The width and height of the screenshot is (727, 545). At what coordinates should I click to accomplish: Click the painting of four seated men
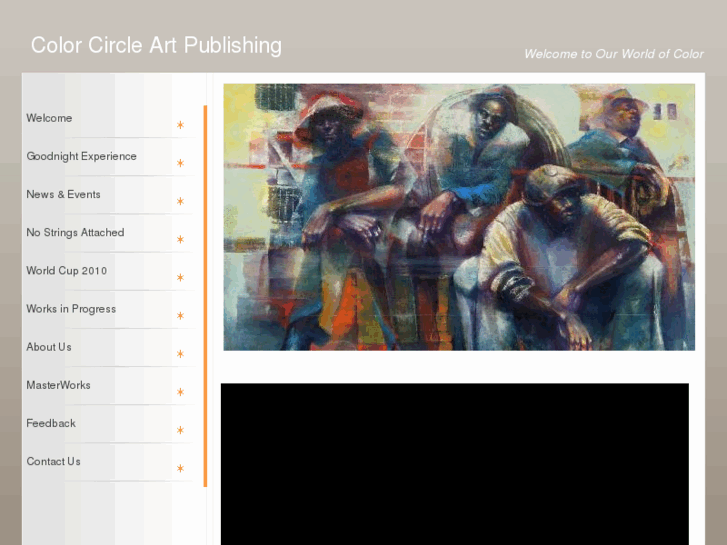459,217
